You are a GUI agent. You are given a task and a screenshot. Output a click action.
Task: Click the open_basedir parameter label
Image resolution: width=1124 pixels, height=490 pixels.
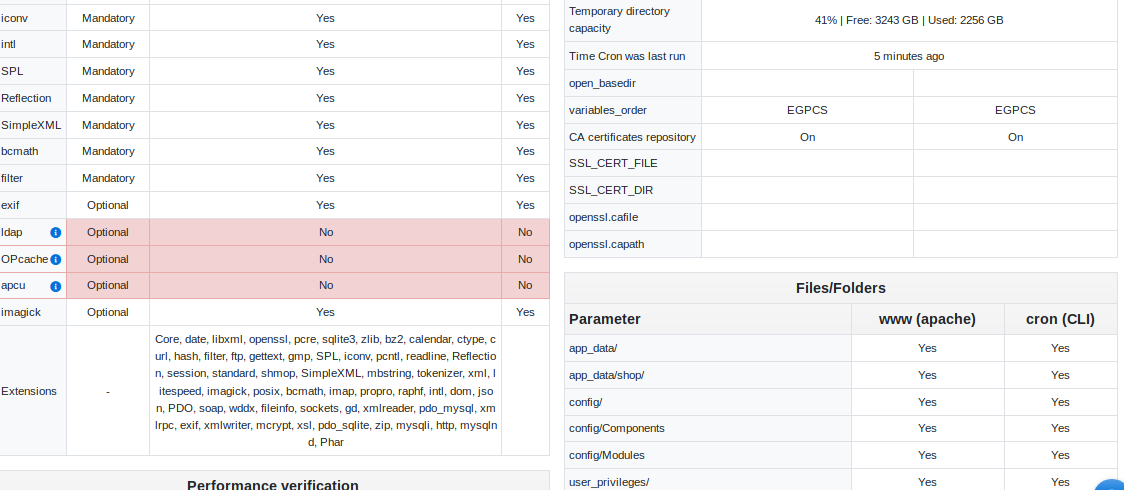pyautogui.click(x=602, y=83)
